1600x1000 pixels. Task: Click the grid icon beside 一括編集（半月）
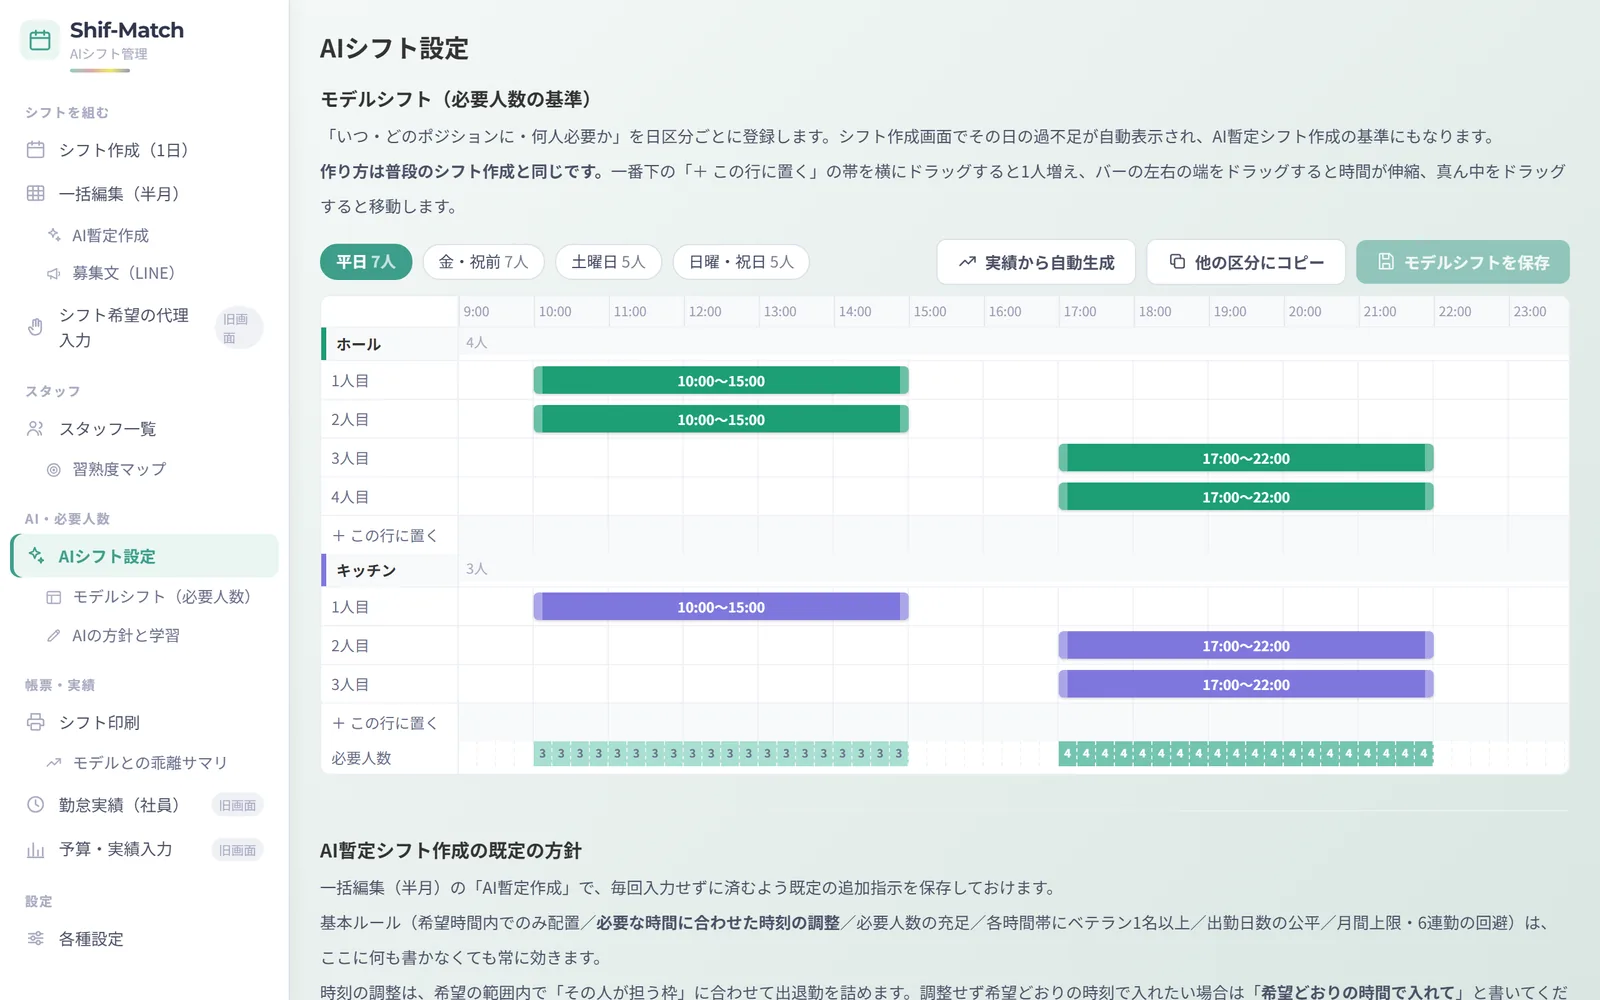pos(36,193)
